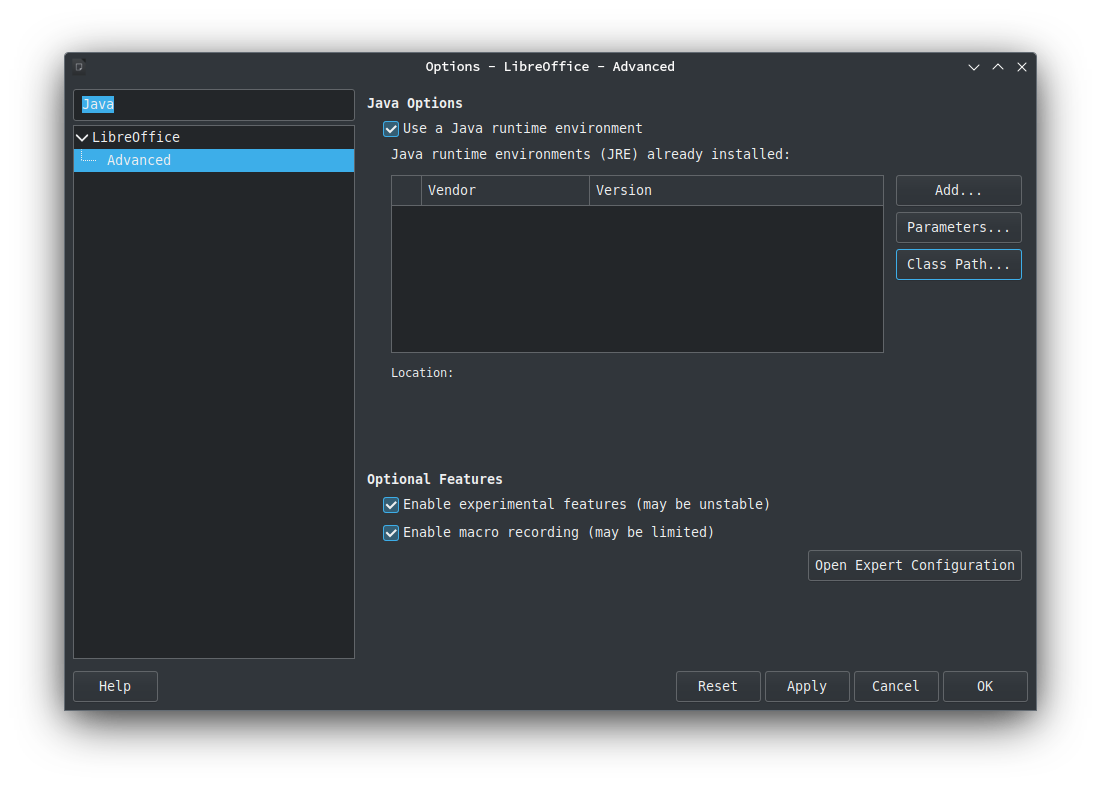Click the JRE already installed label
1101x787 pixels.
pyautogui.click(x=591, y=154)
